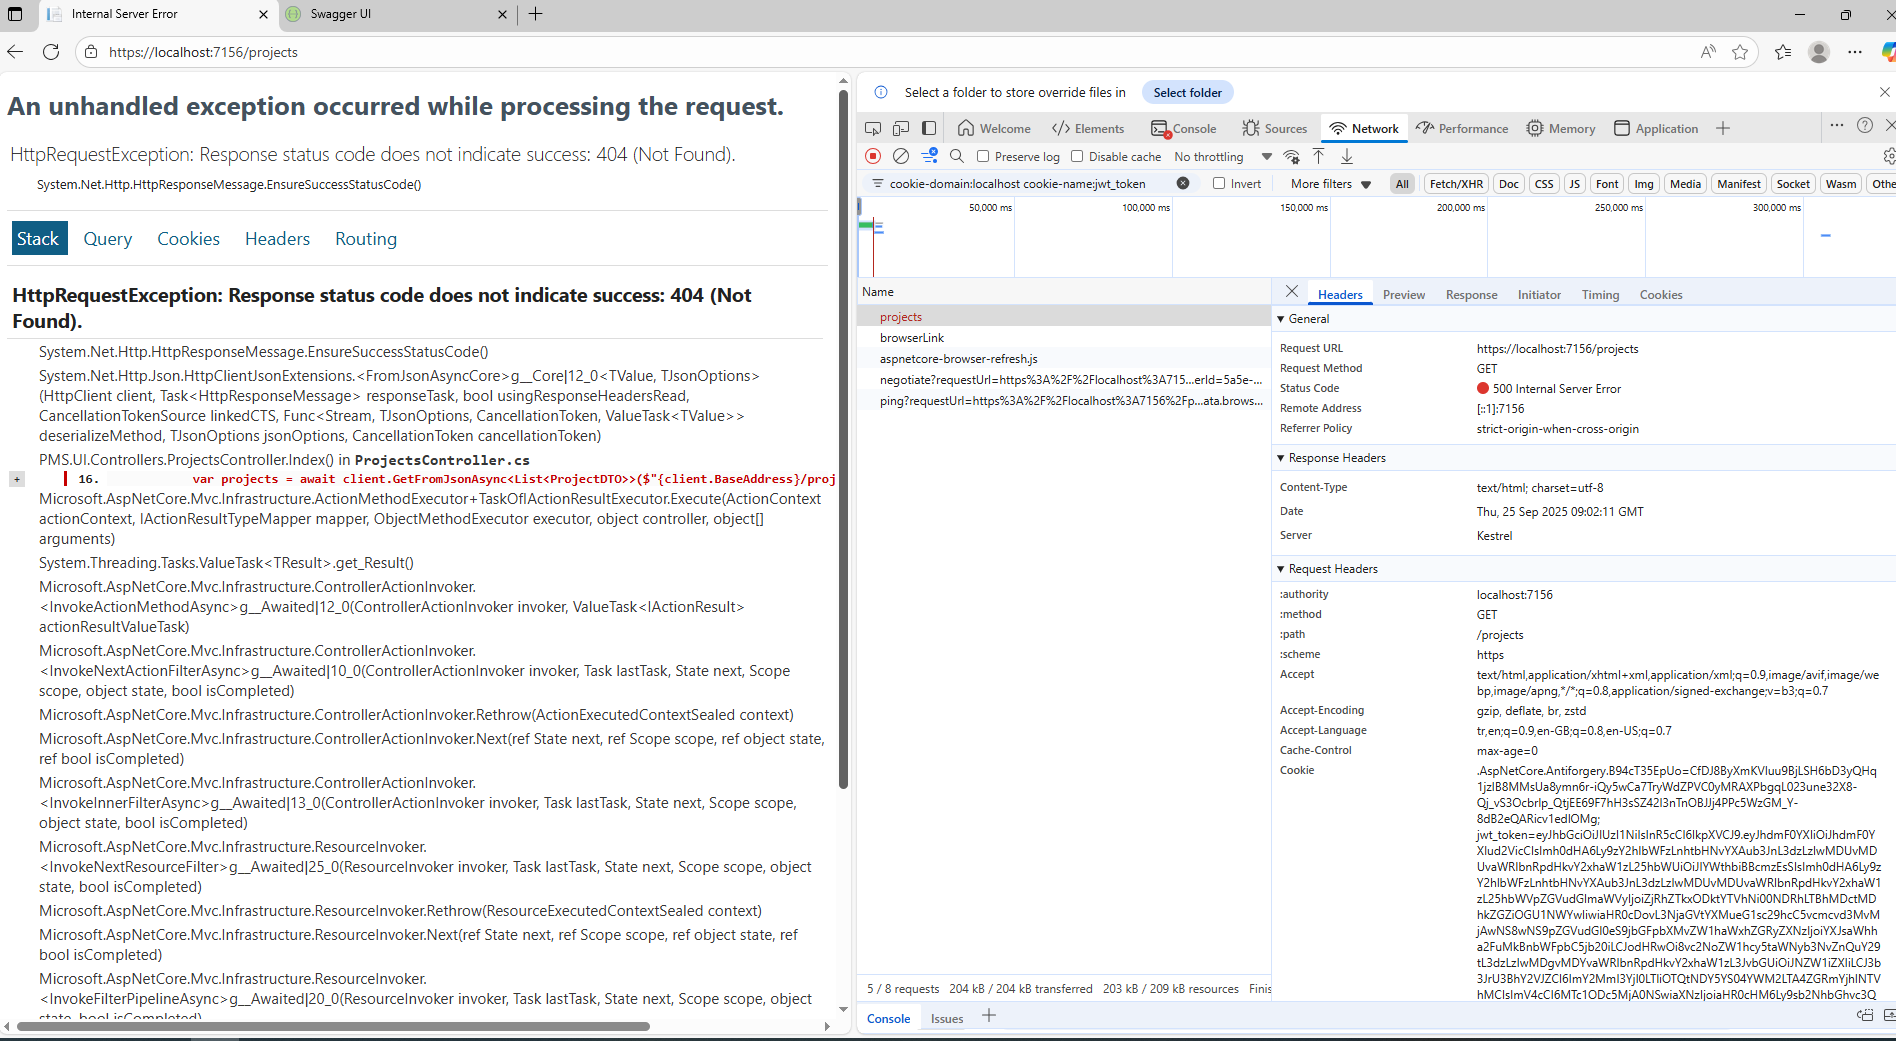Image resolution: width=1896 pixels, height=1041 pixels.
Task: Enable the Invert filter checkbox
Action: [x=1219, y=183]
